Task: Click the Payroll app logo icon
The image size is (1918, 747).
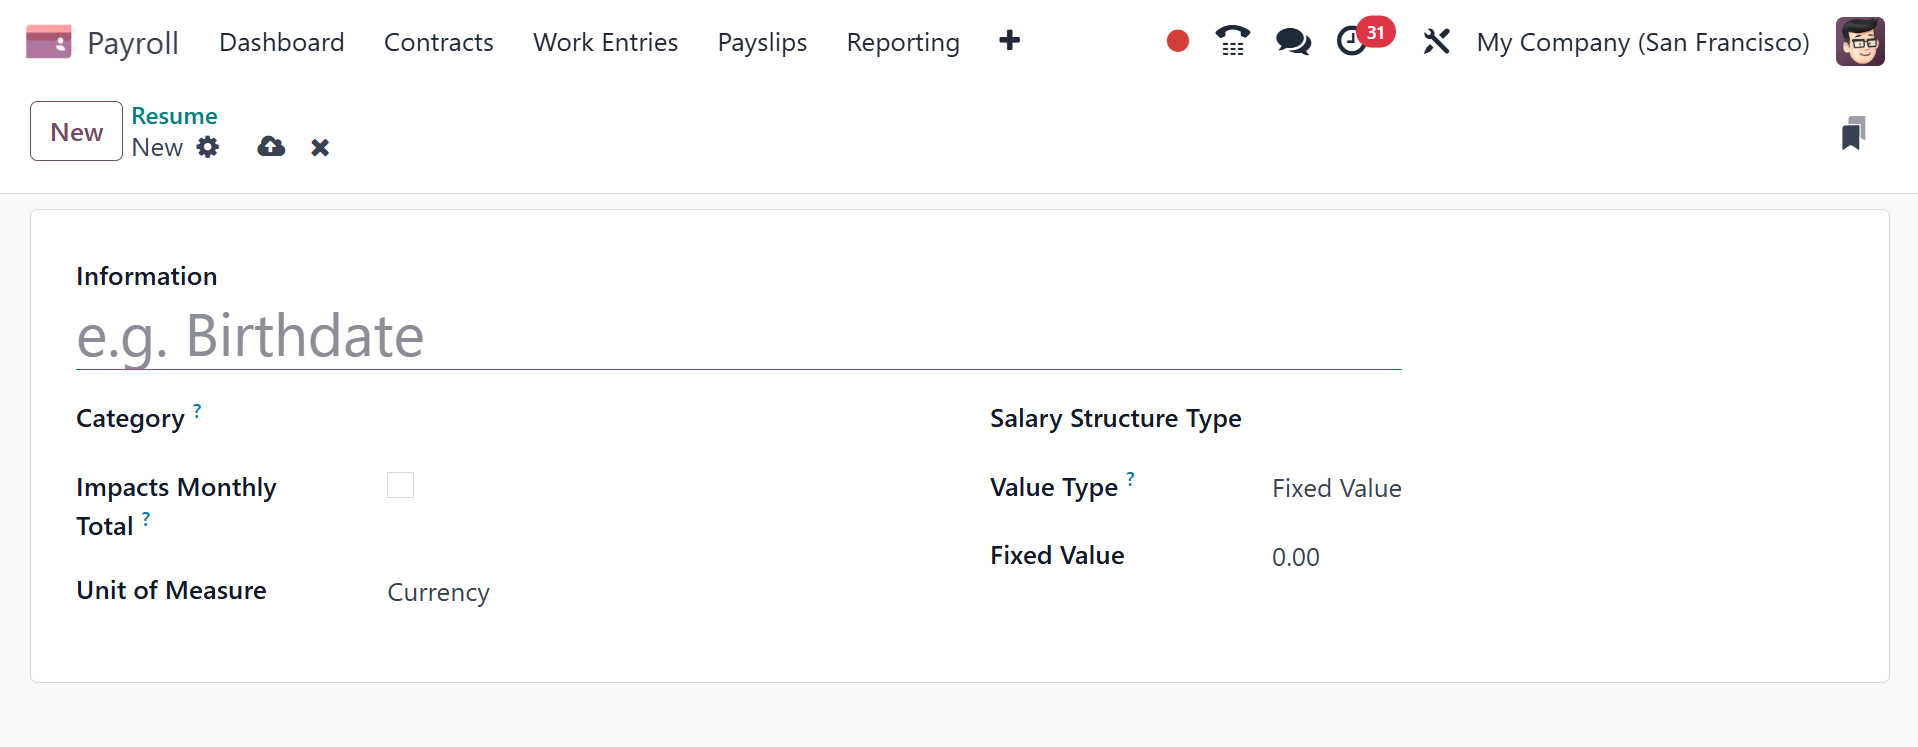Action: click(x=48, y=42)
